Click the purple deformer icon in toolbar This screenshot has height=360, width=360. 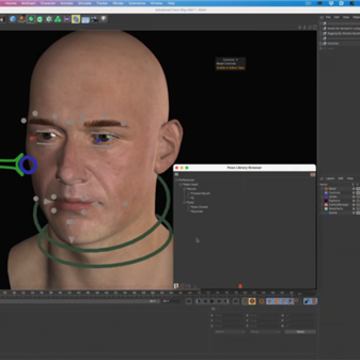tap(67, 19)
